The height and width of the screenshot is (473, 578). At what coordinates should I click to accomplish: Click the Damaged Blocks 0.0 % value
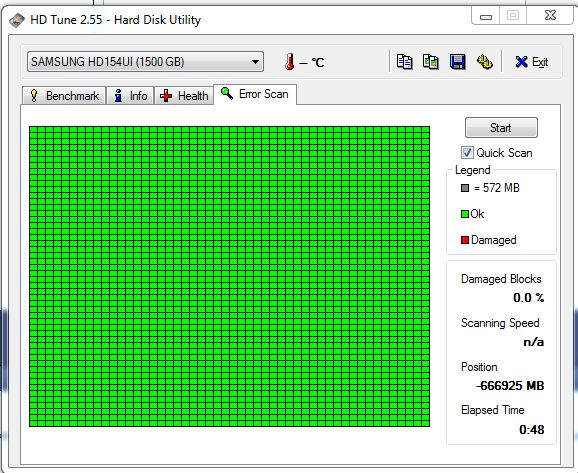pos(528,298)
